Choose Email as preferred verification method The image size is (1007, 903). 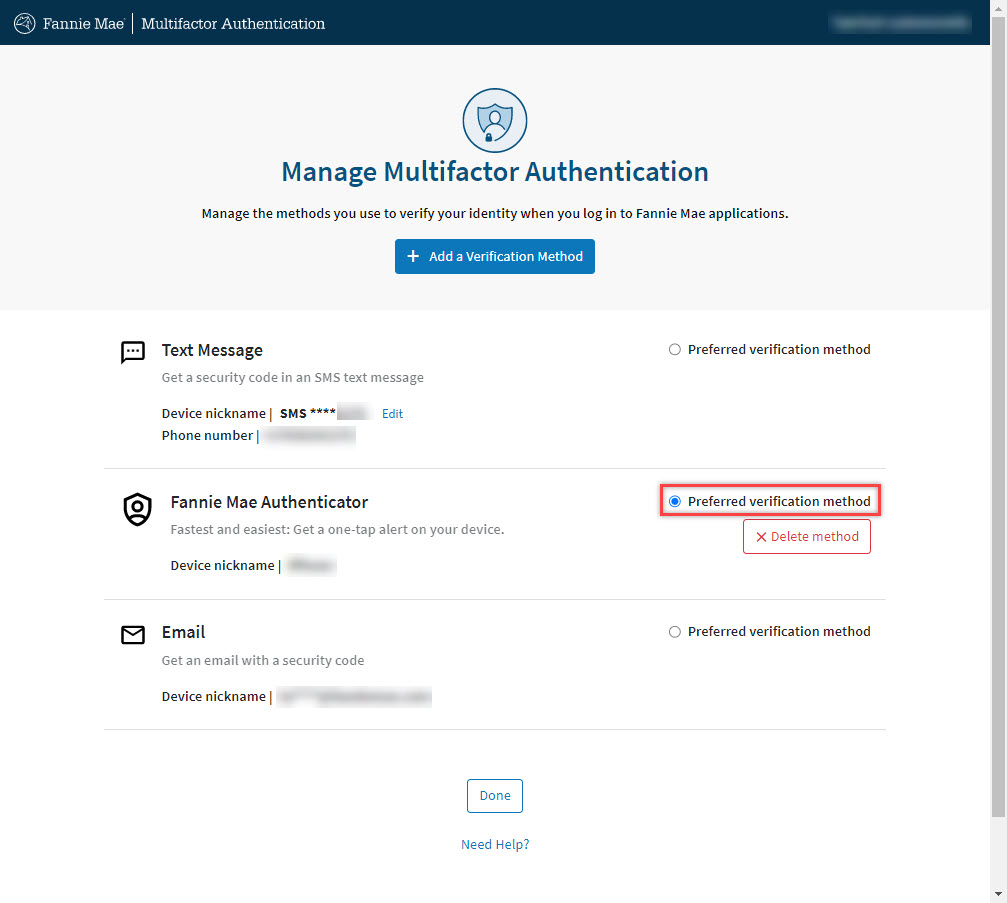coord(675,632)
